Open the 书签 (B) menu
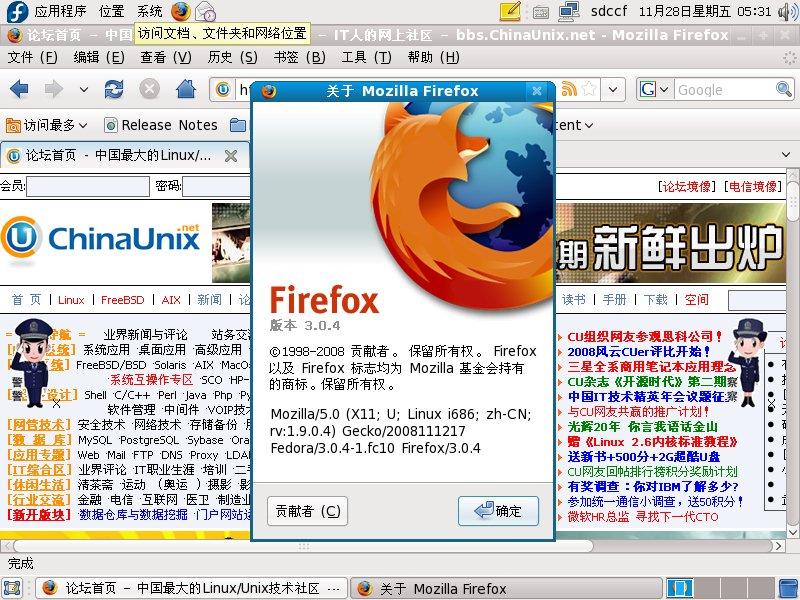Screen dimensions: 800x600 pyautogui.click(x=299, y=57)
